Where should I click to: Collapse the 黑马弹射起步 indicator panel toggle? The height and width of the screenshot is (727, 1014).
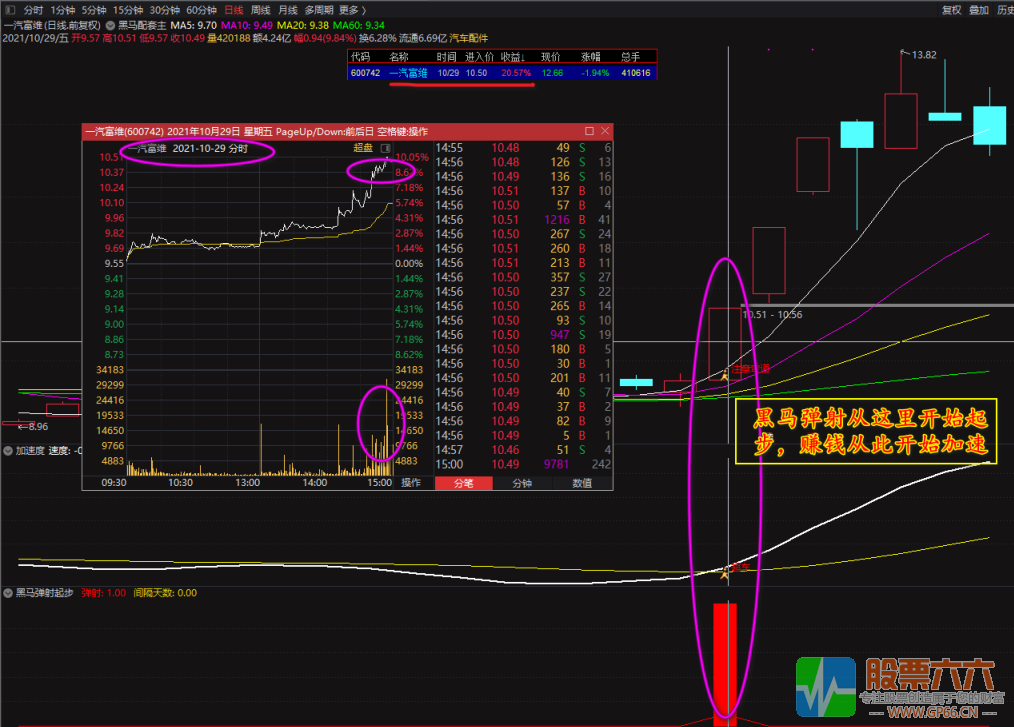[8, 593]
